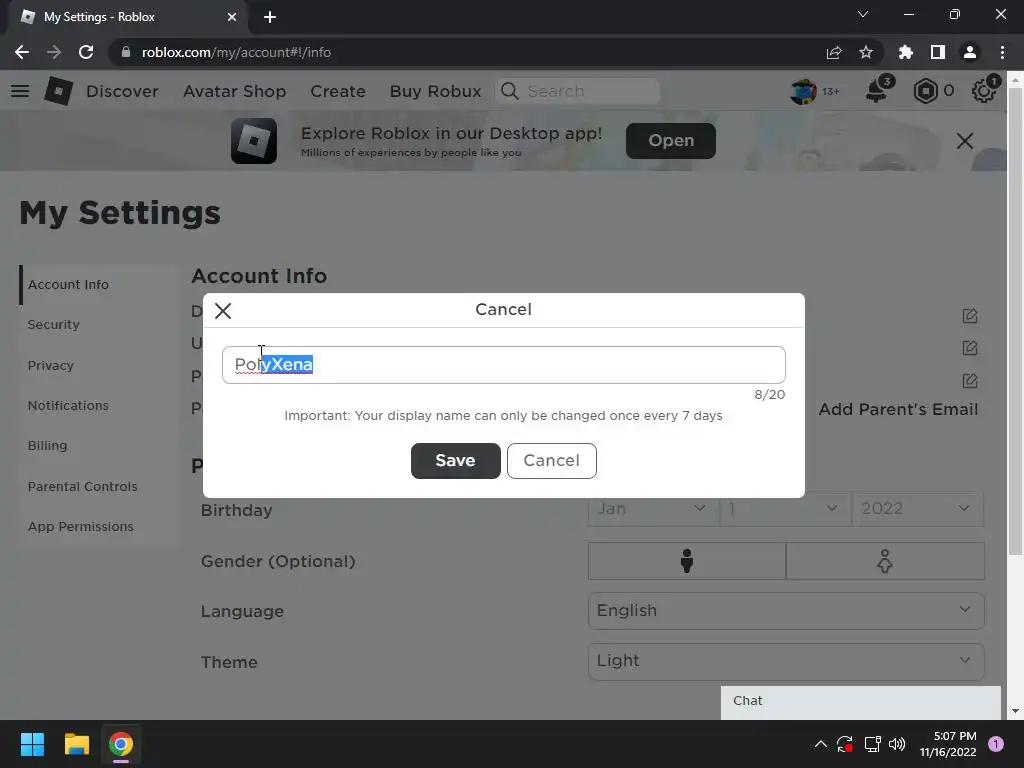
Task: Select the Security settings tab
Action: (x=98, y=325)
